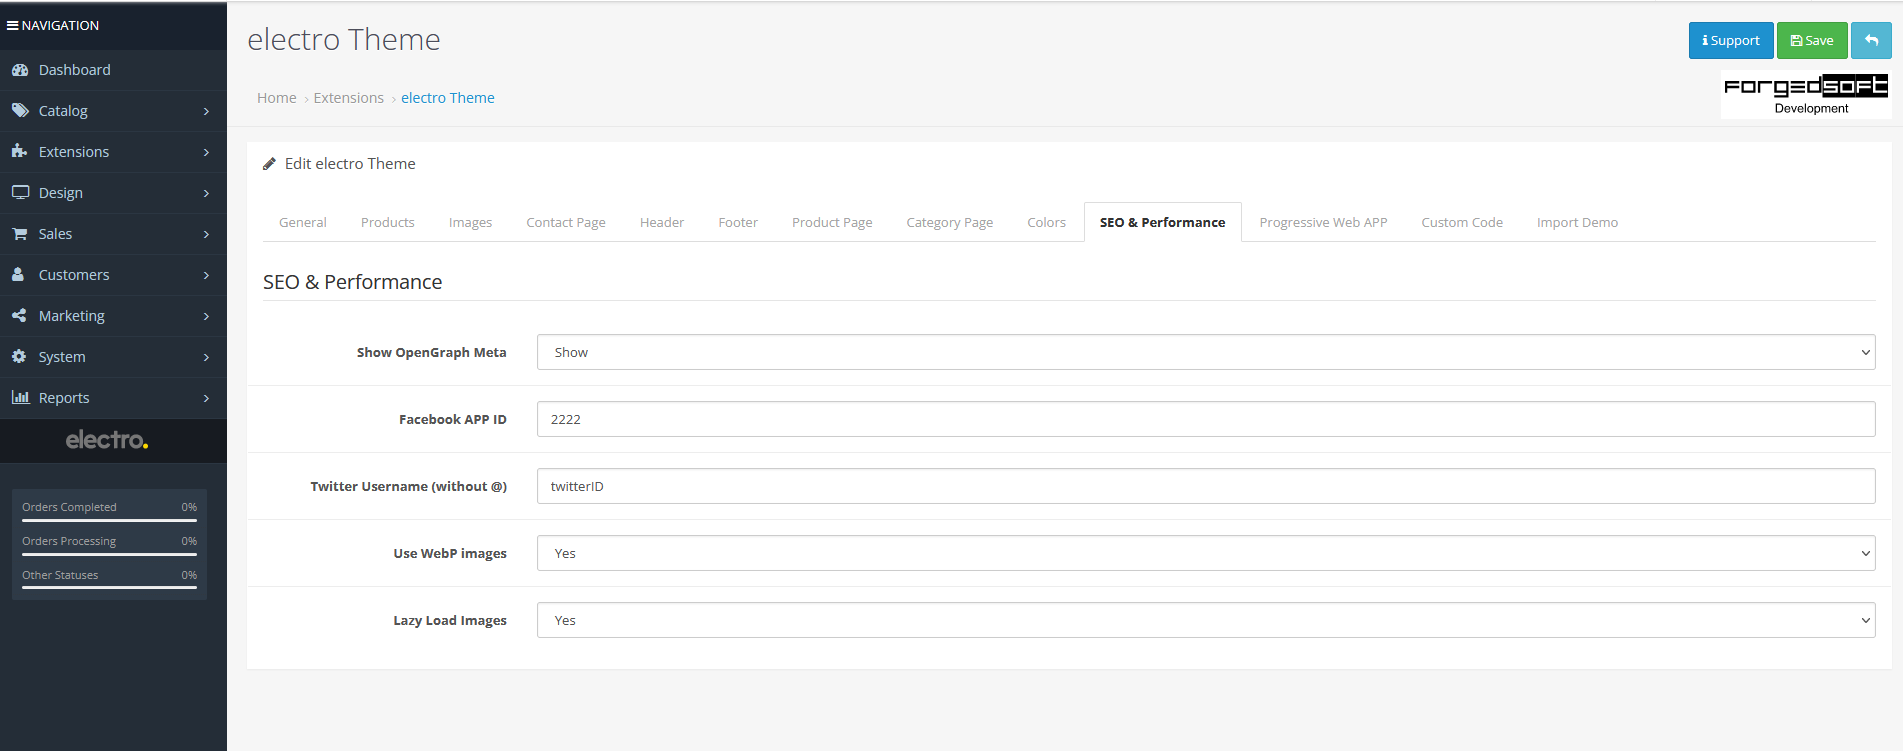The height and width of the screenshot is (751, 1903).
Task: Click the Marketing share icon
Action: click(x=20, y=316)
